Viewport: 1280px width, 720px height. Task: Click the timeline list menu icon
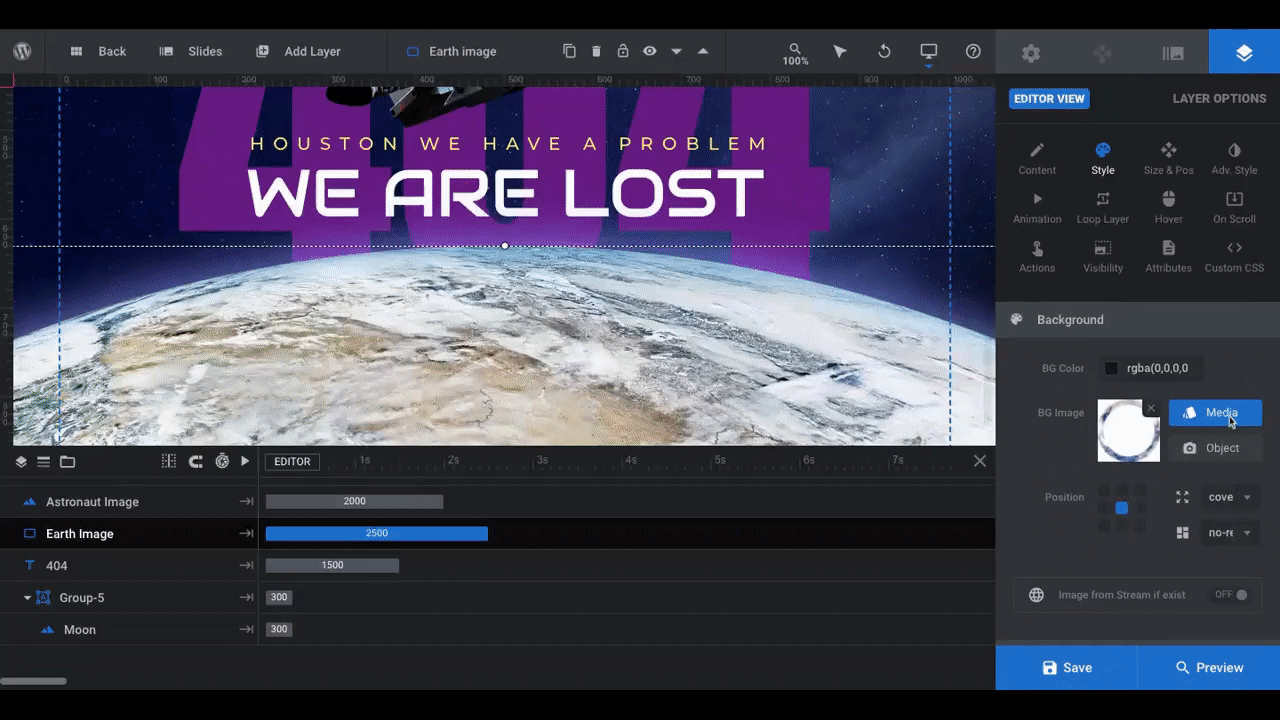coord(43,462)
